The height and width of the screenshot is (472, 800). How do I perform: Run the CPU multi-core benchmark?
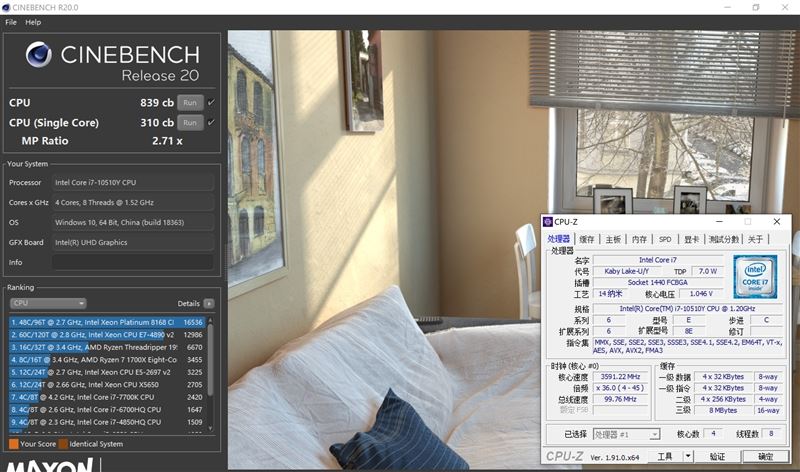coord(190,103)
